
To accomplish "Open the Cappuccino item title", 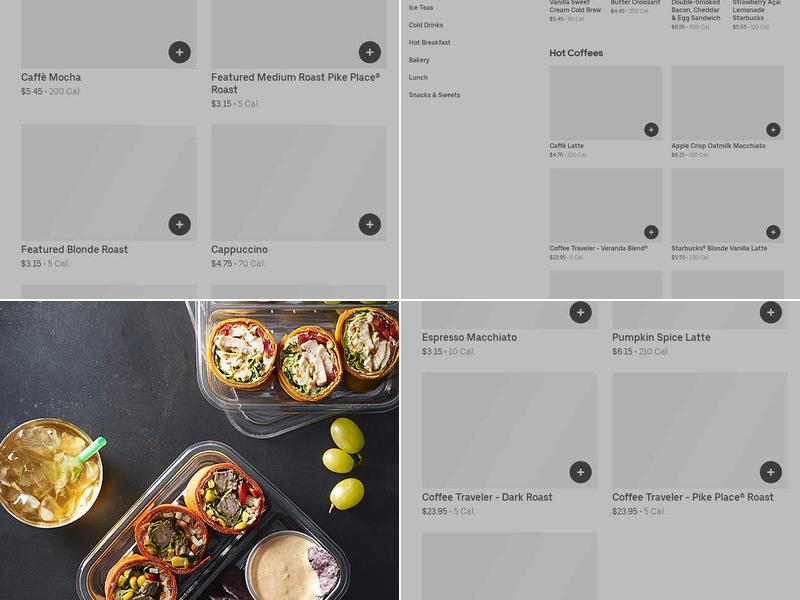I will tap(239, 249).
